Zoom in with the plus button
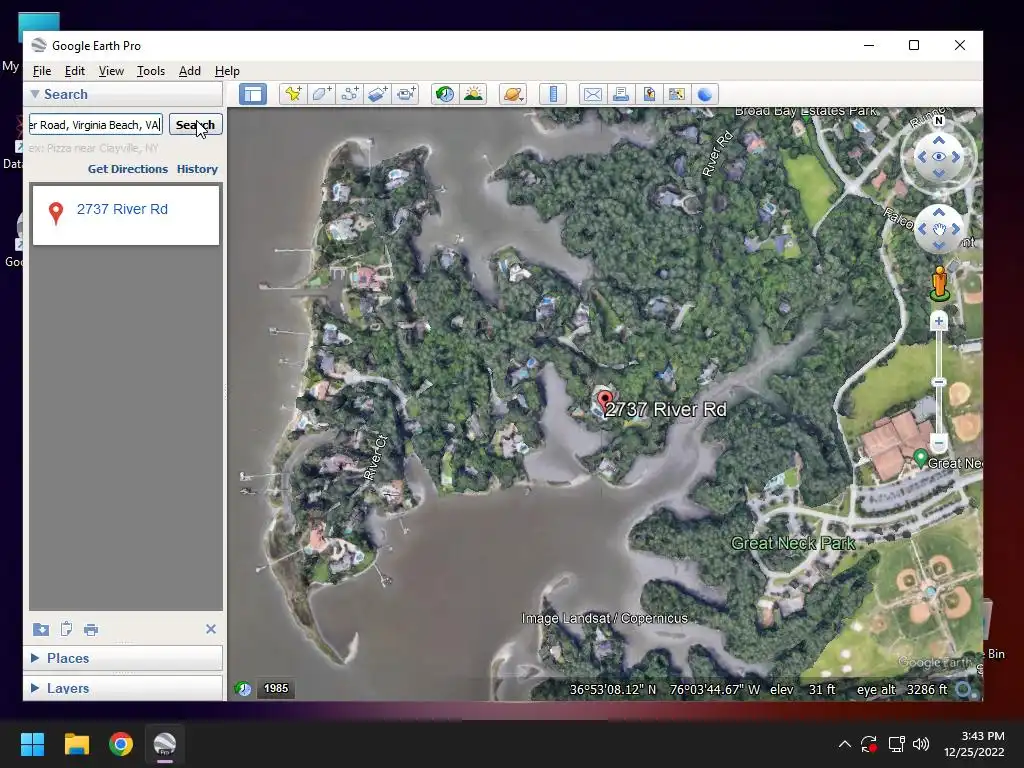 pyautogui.click(x=938, y=321)
